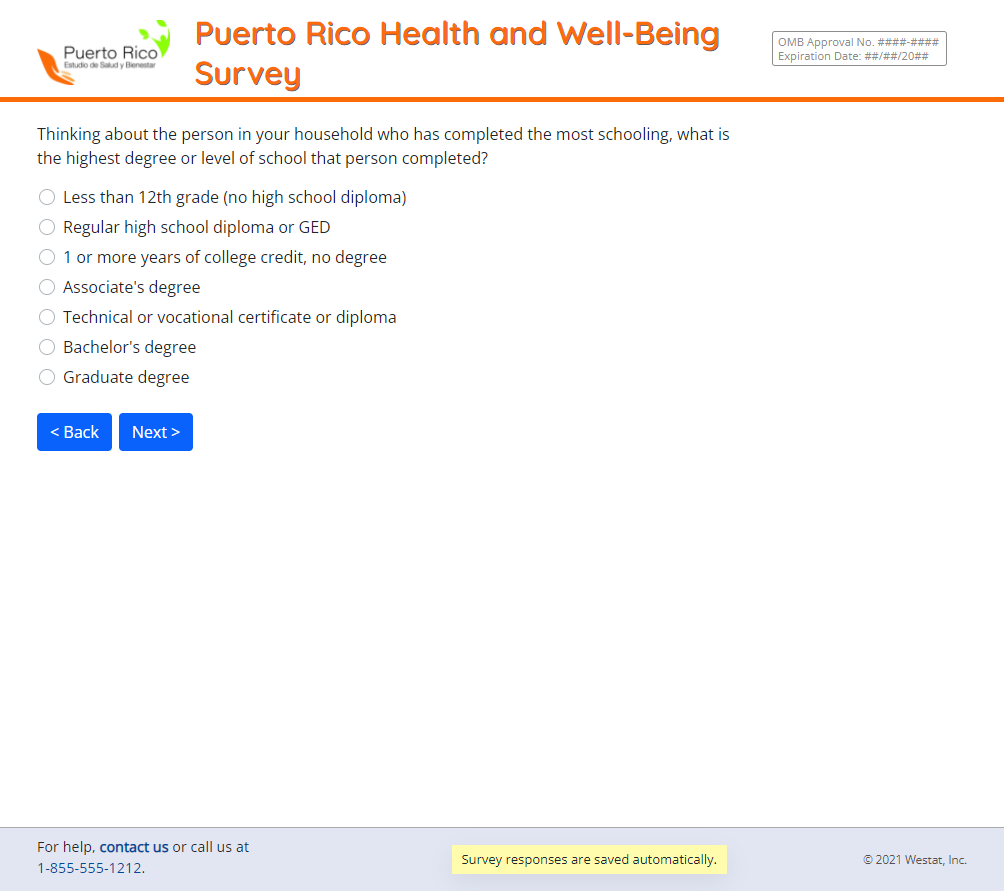Select "1 or more years of college credit"

[x=47, y=257]
